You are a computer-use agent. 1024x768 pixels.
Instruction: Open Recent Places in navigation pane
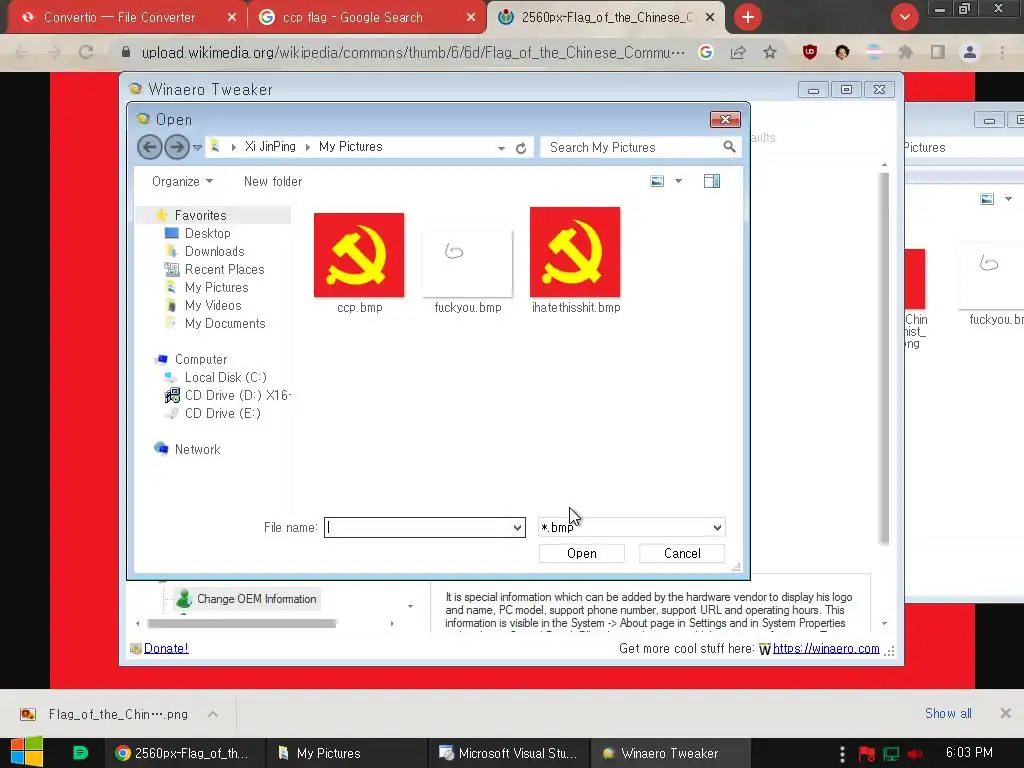pos(224,269)
